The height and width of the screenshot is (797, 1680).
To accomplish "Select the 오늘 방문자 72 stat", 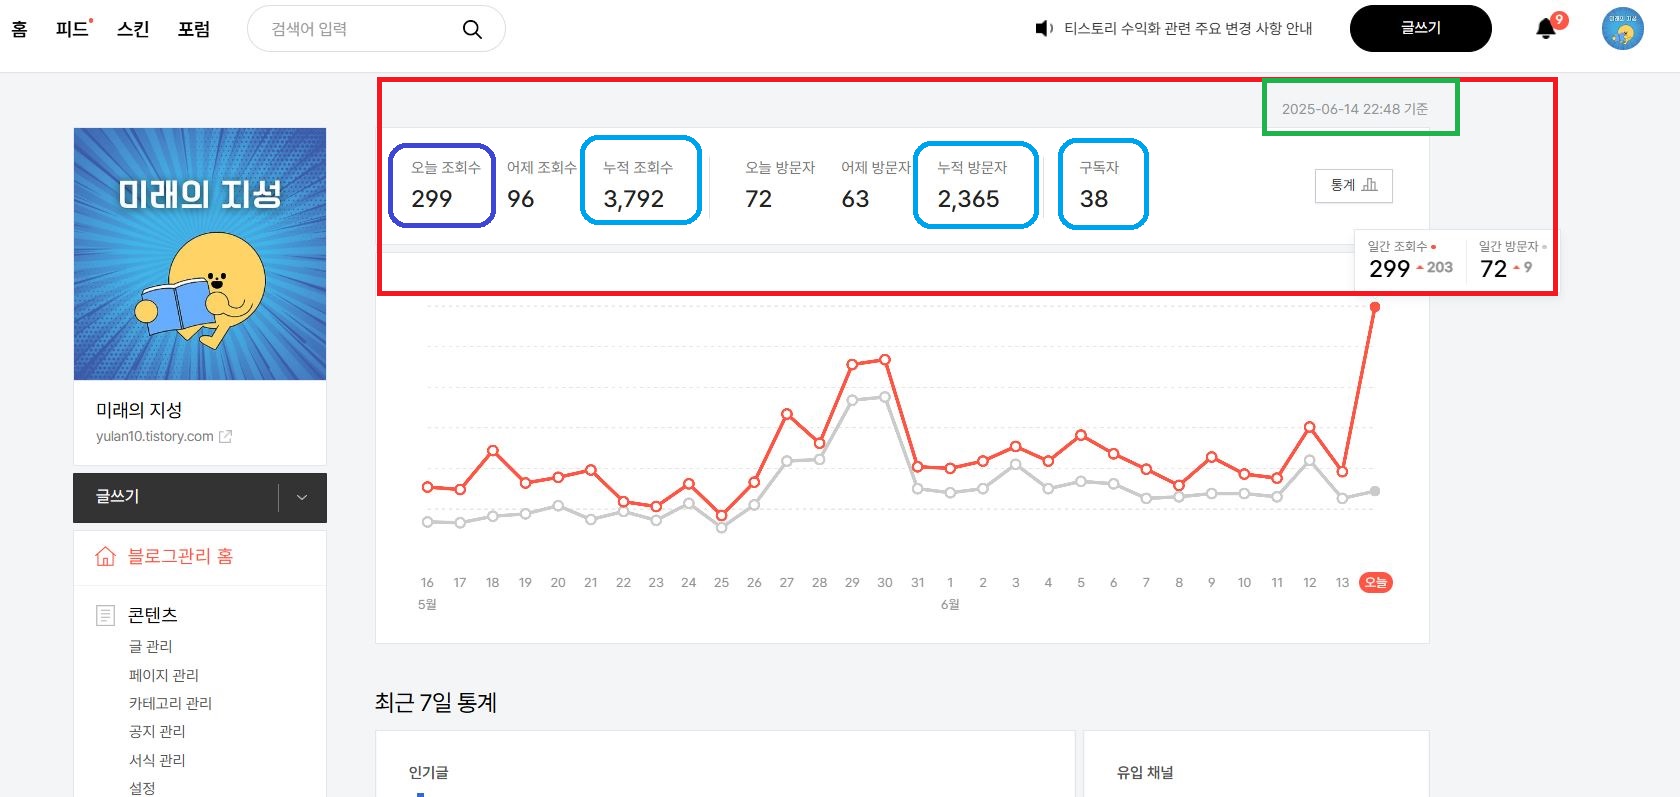I will 780,185.
